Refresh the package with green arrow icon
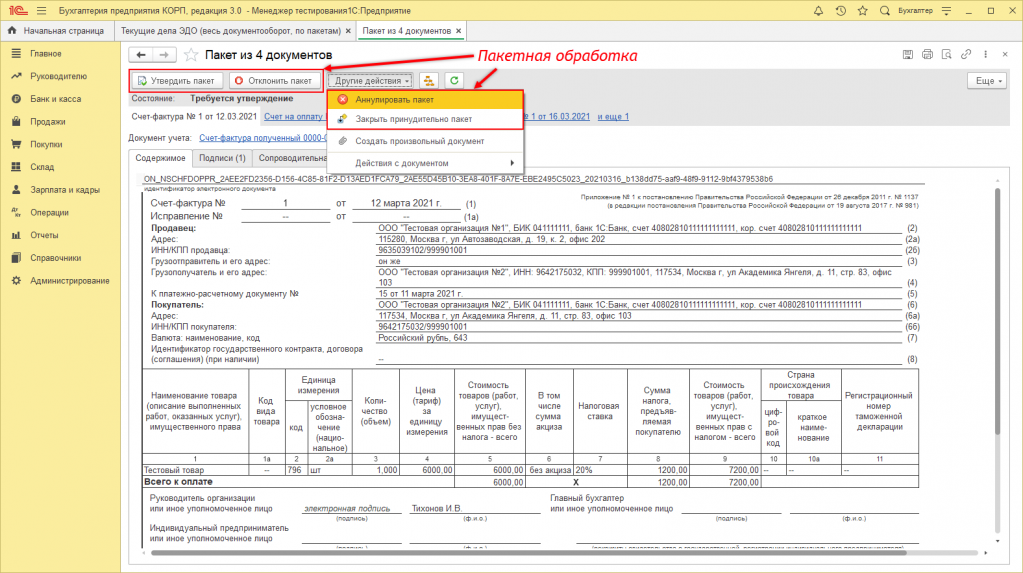Screen dimensions: 1023x573 coord(454,80)
